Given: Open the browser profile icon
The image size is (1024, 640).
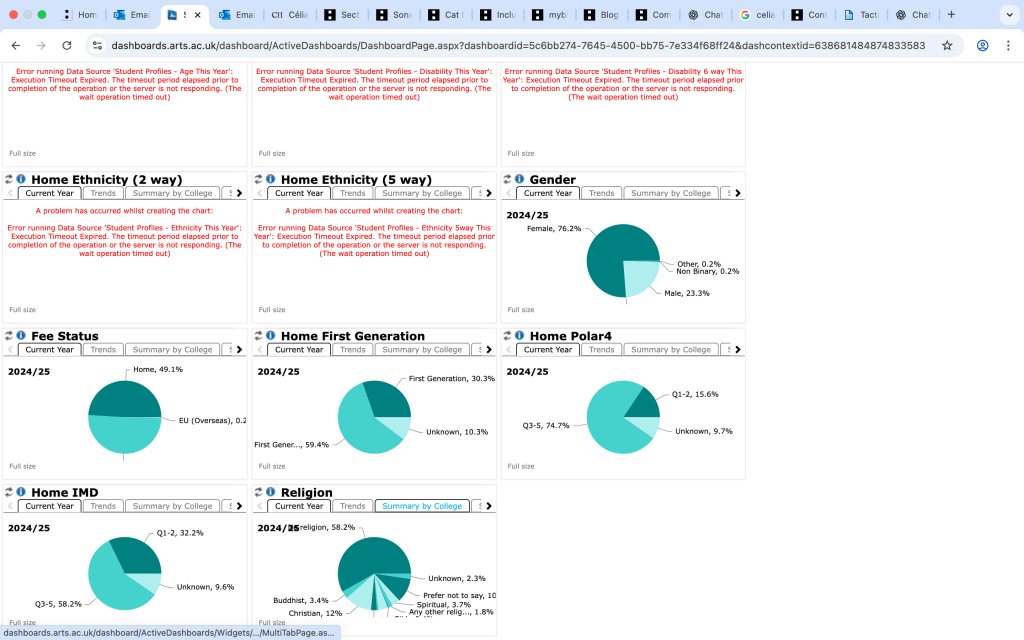Looking at the screenshot, I should click(x=982, y=45).
